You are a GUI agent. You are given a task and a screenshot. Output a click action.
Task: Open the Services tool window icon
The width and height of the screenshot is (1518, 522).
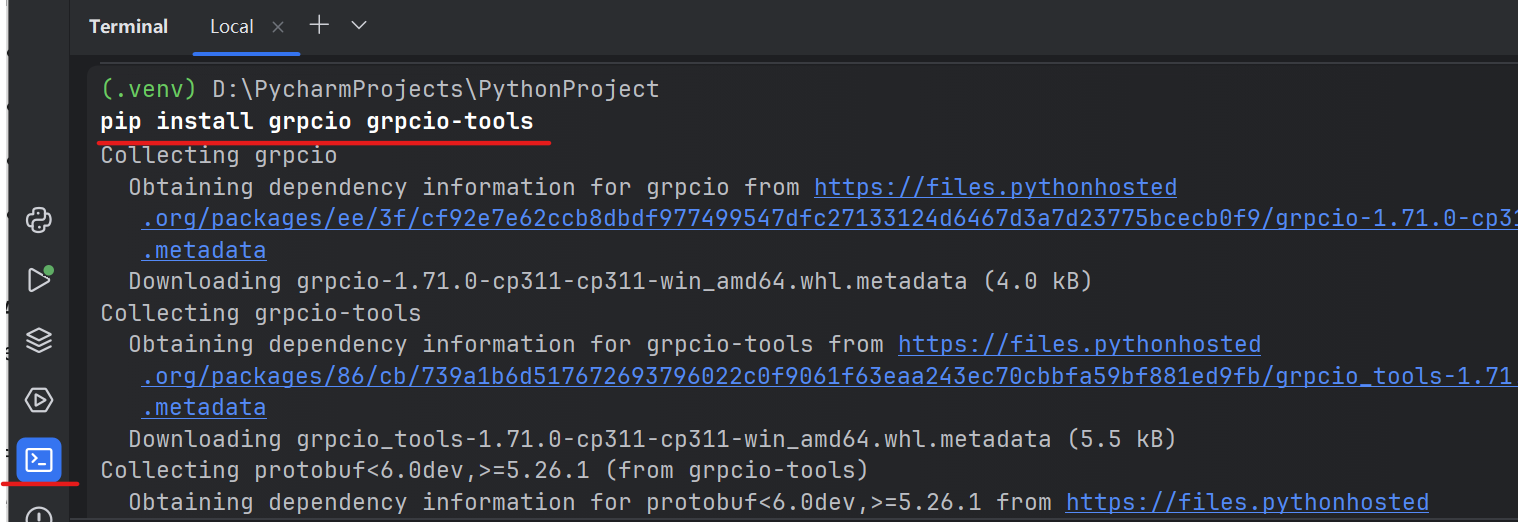click(39, 400)
